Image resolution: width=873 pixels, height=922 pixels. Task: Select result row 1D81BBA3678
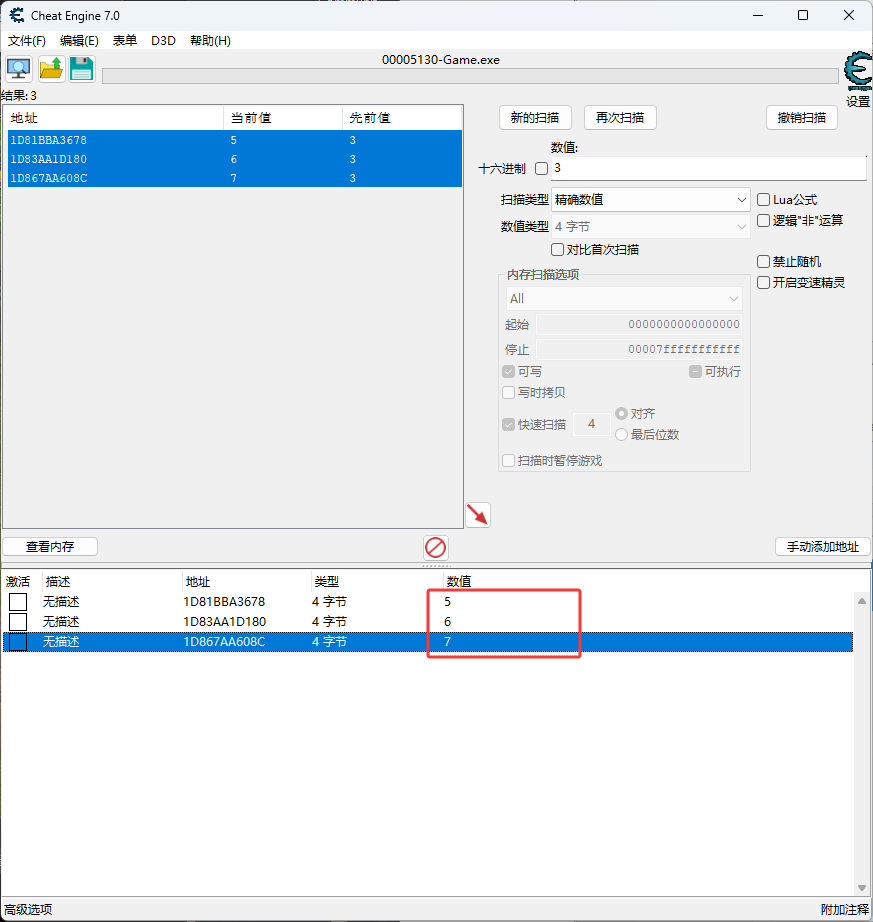(235, 140)
